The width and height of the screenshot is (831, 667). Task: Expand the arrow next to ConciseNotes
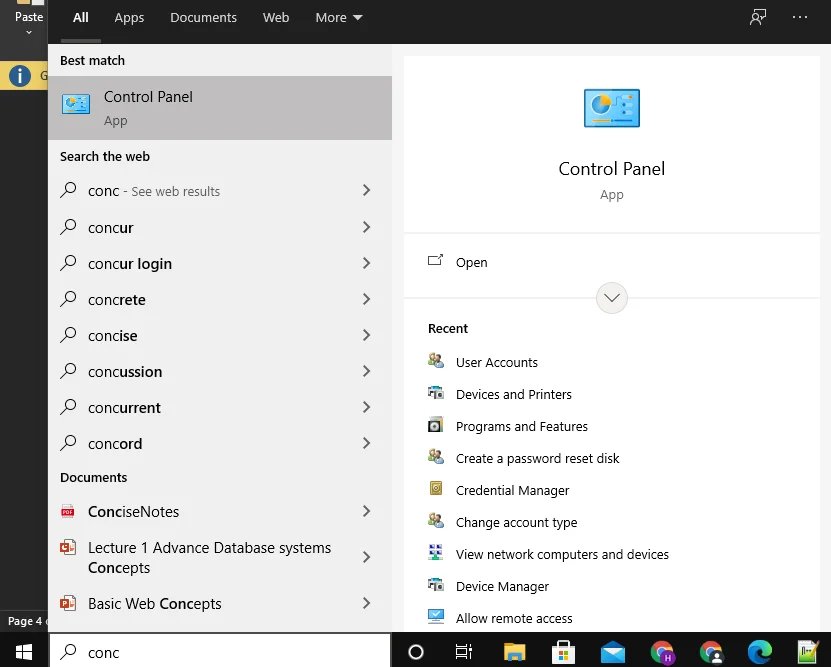tap(366, 511)
